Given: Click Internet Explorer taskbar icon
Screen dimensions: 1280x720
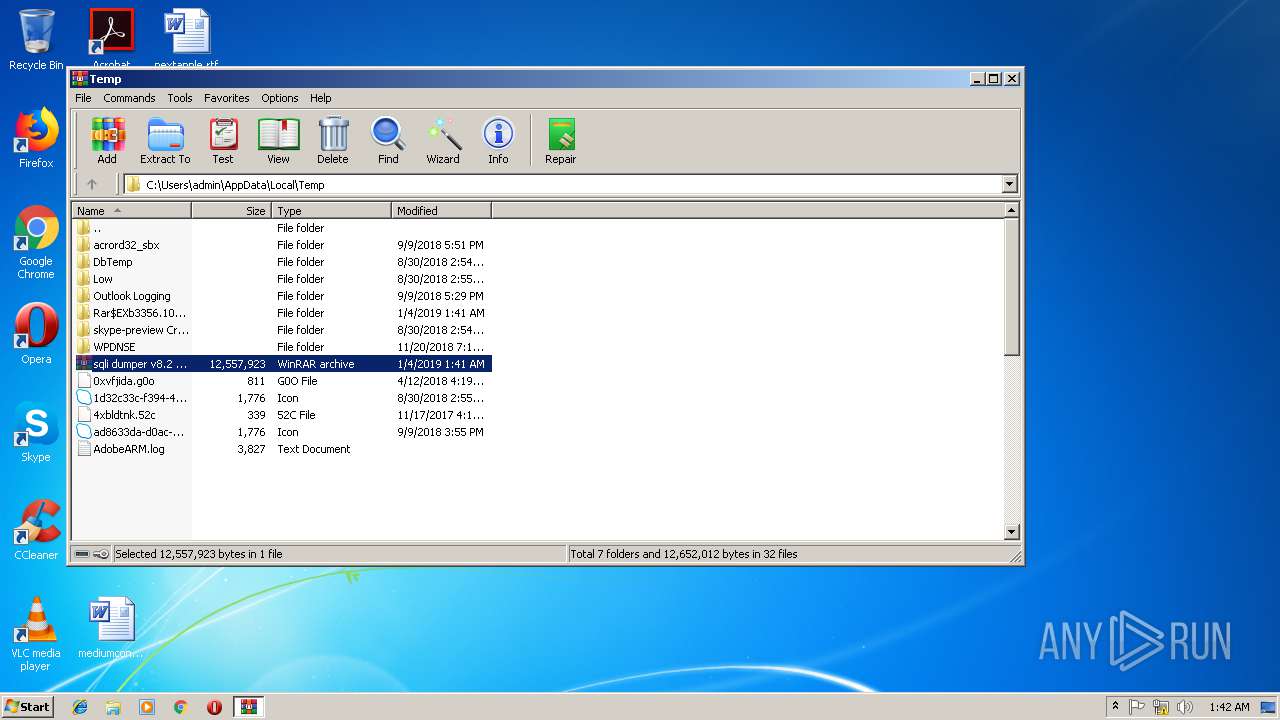Looking at the screenshot, I should [x=80, y=707].
